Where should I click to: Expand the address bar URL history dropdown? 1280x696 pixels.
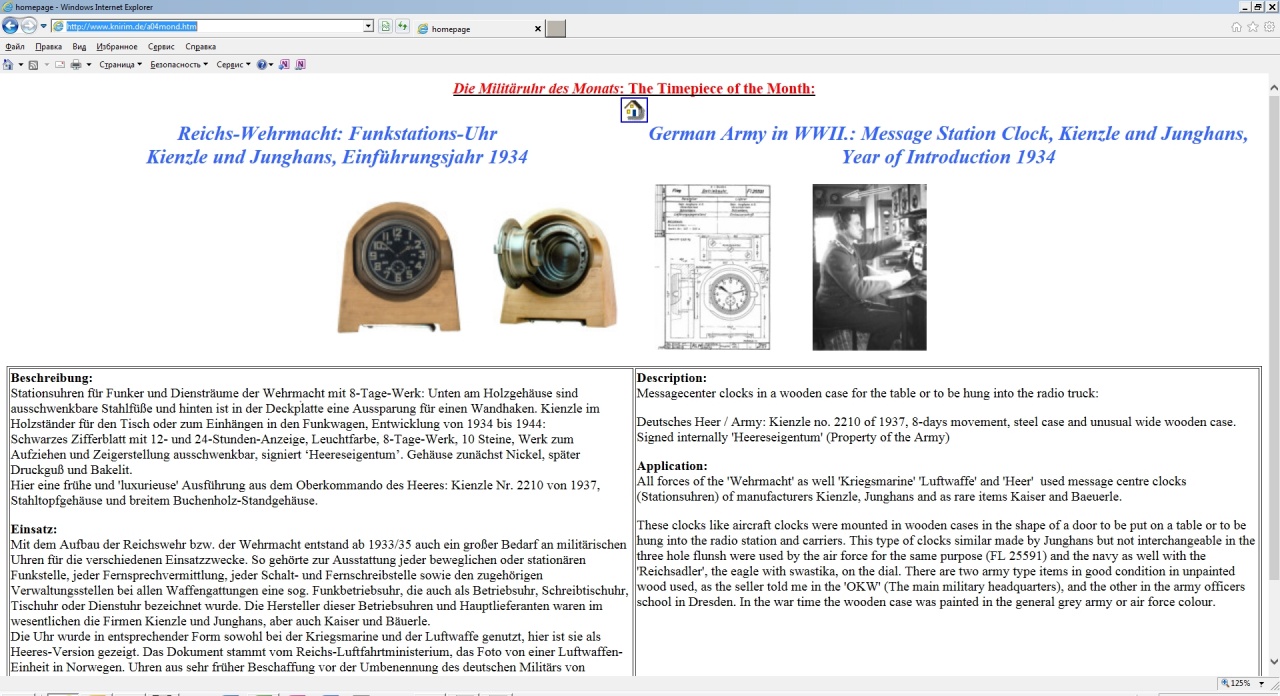tap(368, 26)
